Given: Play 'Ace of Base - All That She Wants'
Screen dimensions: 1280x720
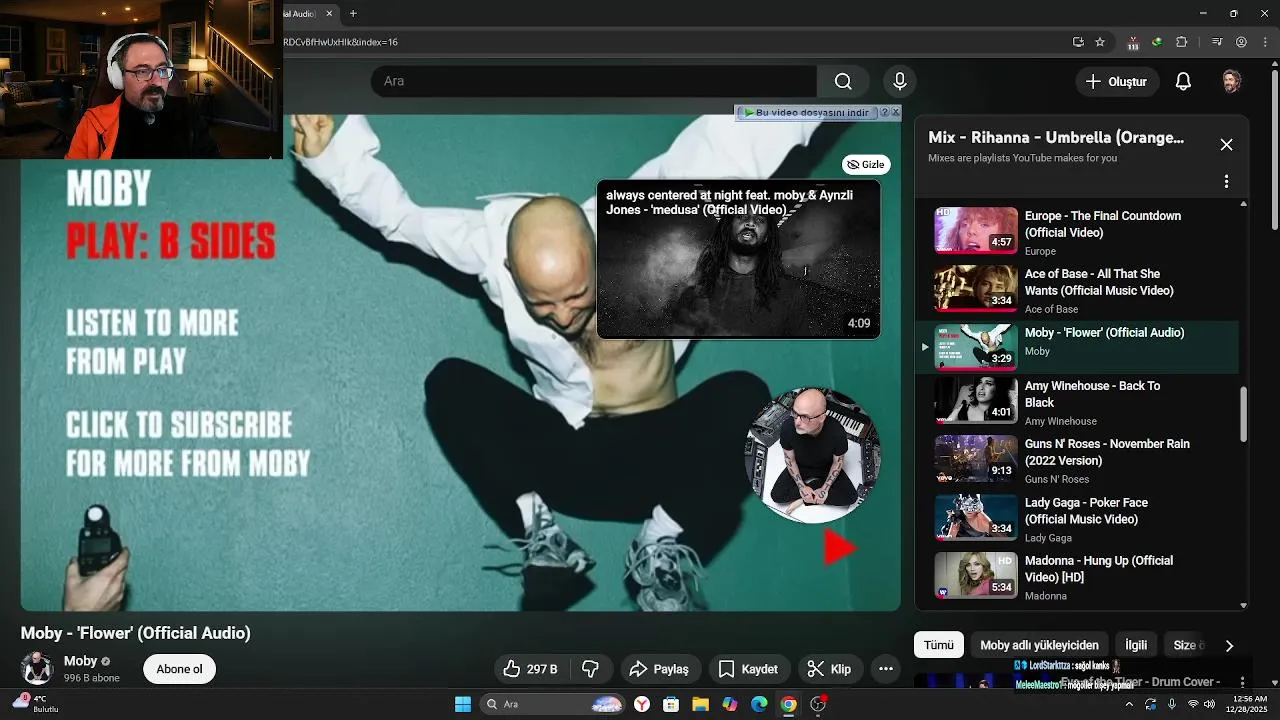Looking at the screenshot, I should point(1077,290).
